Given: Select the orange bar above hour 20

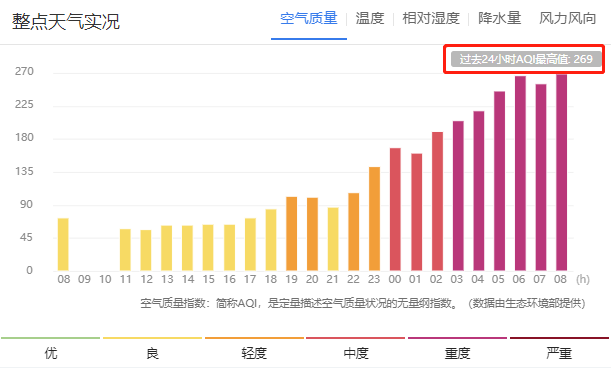Looking at the screenshot, I should point(312,234).
